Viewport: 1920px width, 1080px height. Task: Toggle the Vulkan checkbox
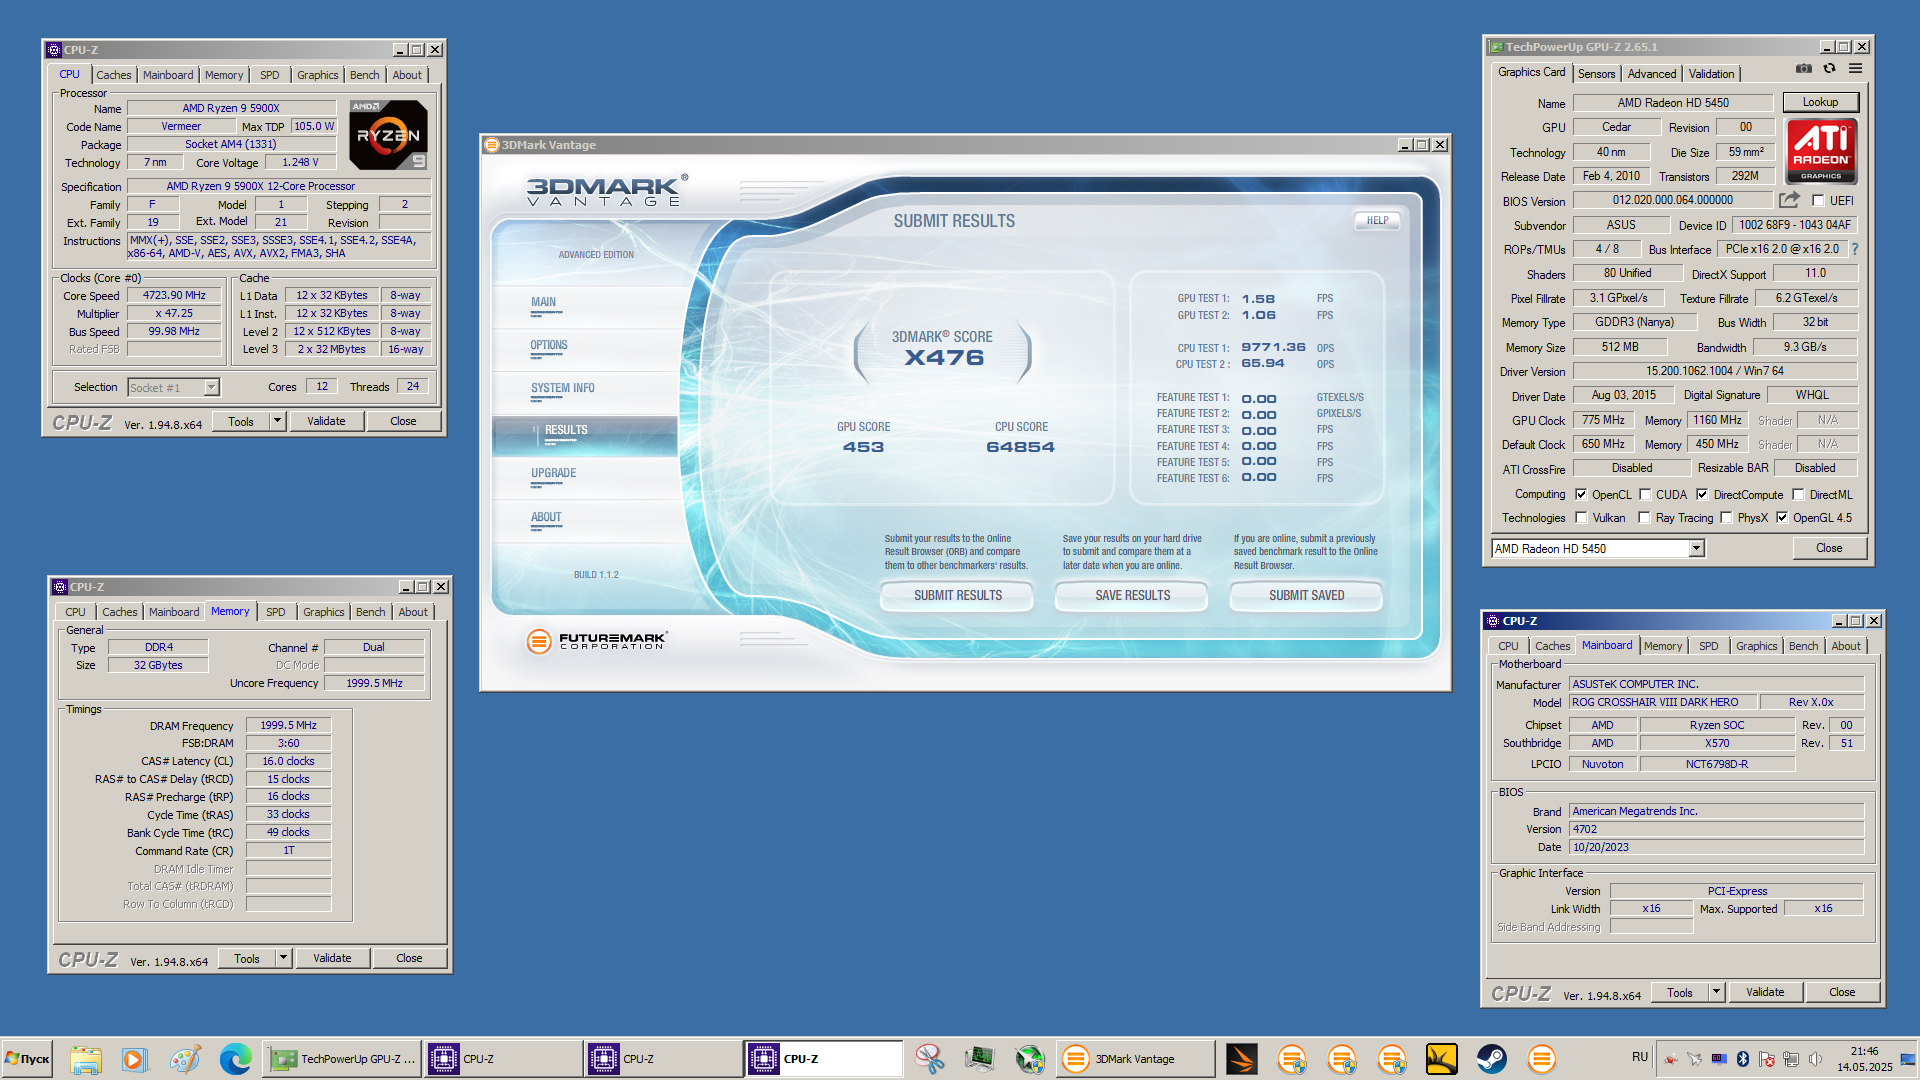1581,517
